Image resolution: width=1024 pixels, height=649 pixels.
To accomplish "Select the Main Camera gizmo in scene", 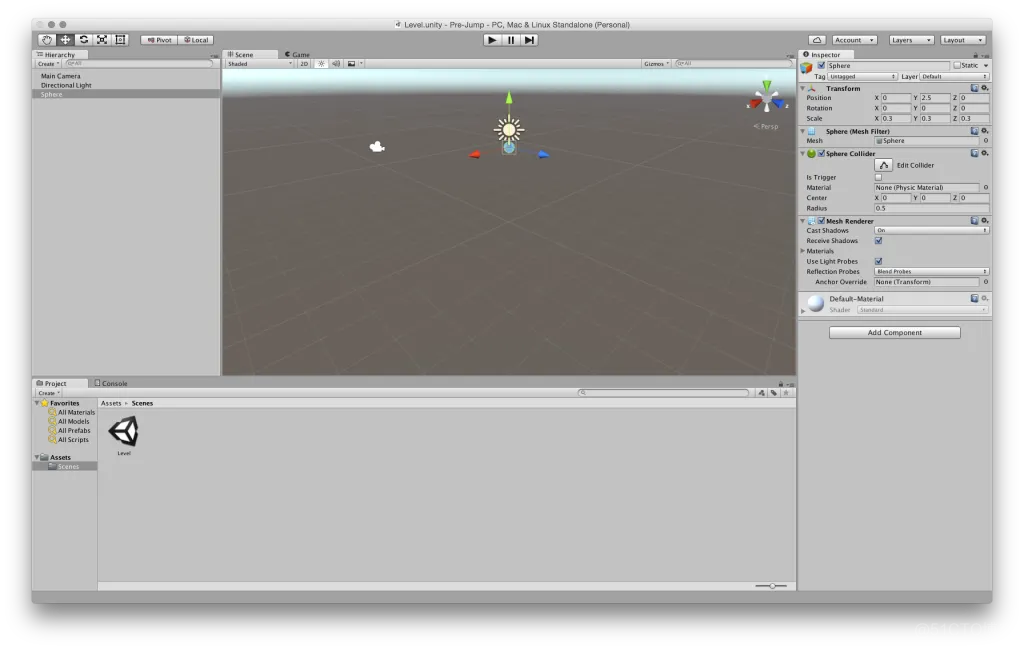I will 377,147.
